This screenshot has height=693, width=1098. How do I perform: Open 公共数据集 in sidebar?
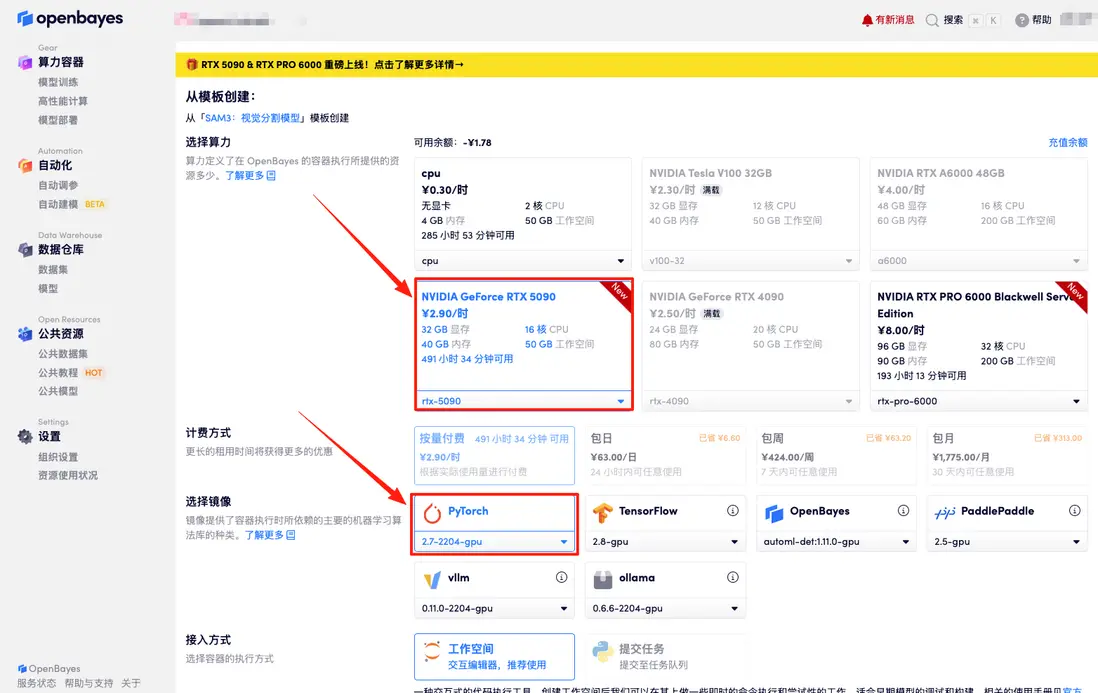pos(63,354)
